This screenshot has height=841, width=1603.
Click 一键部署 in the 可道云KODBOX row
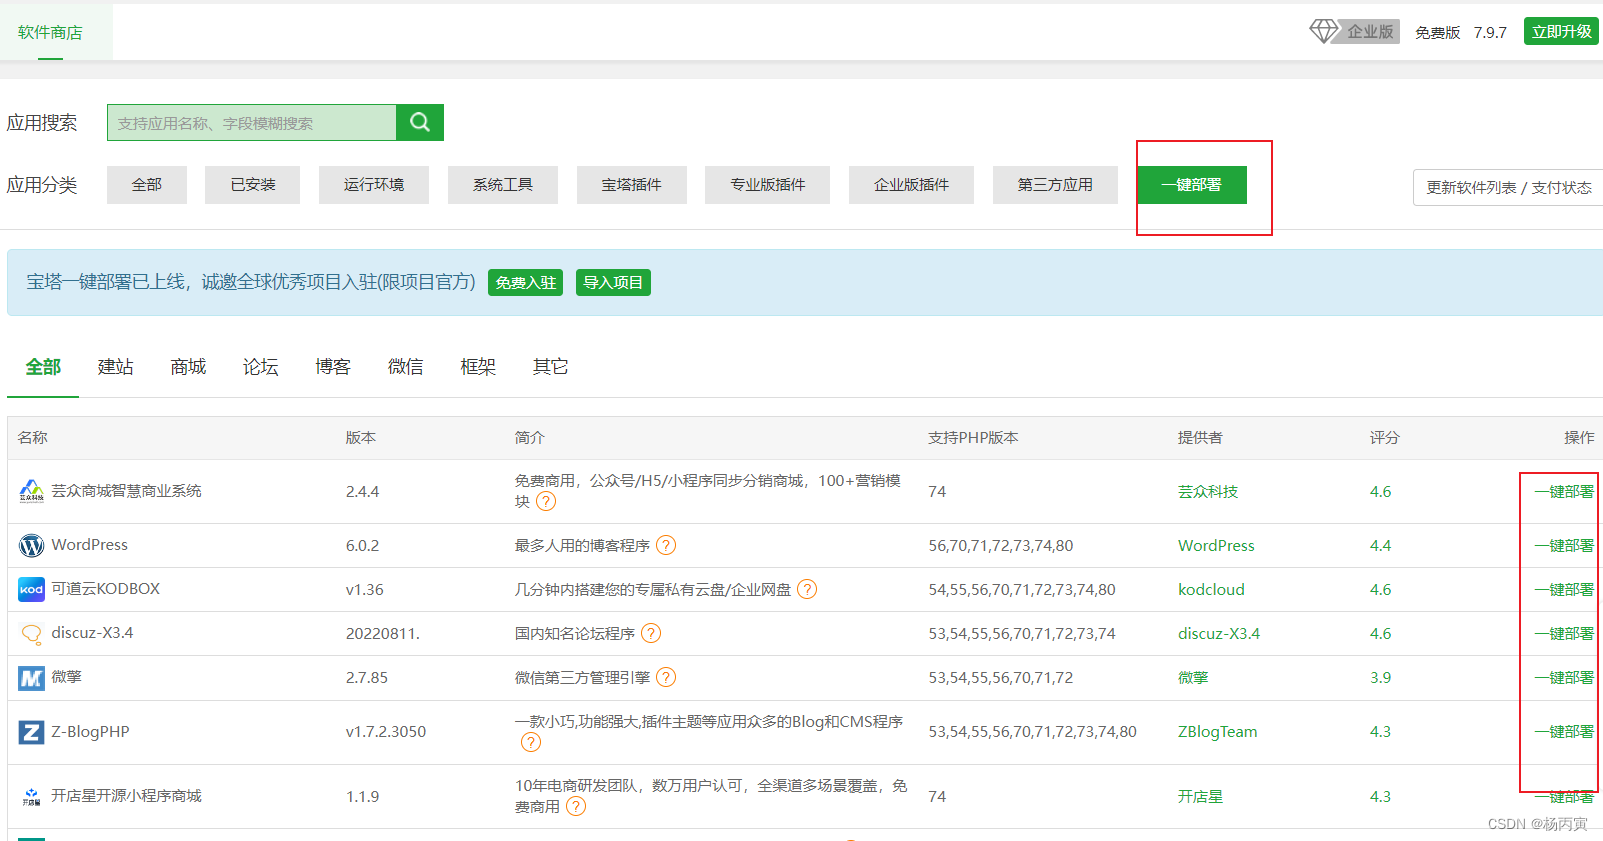(1565, 590)
